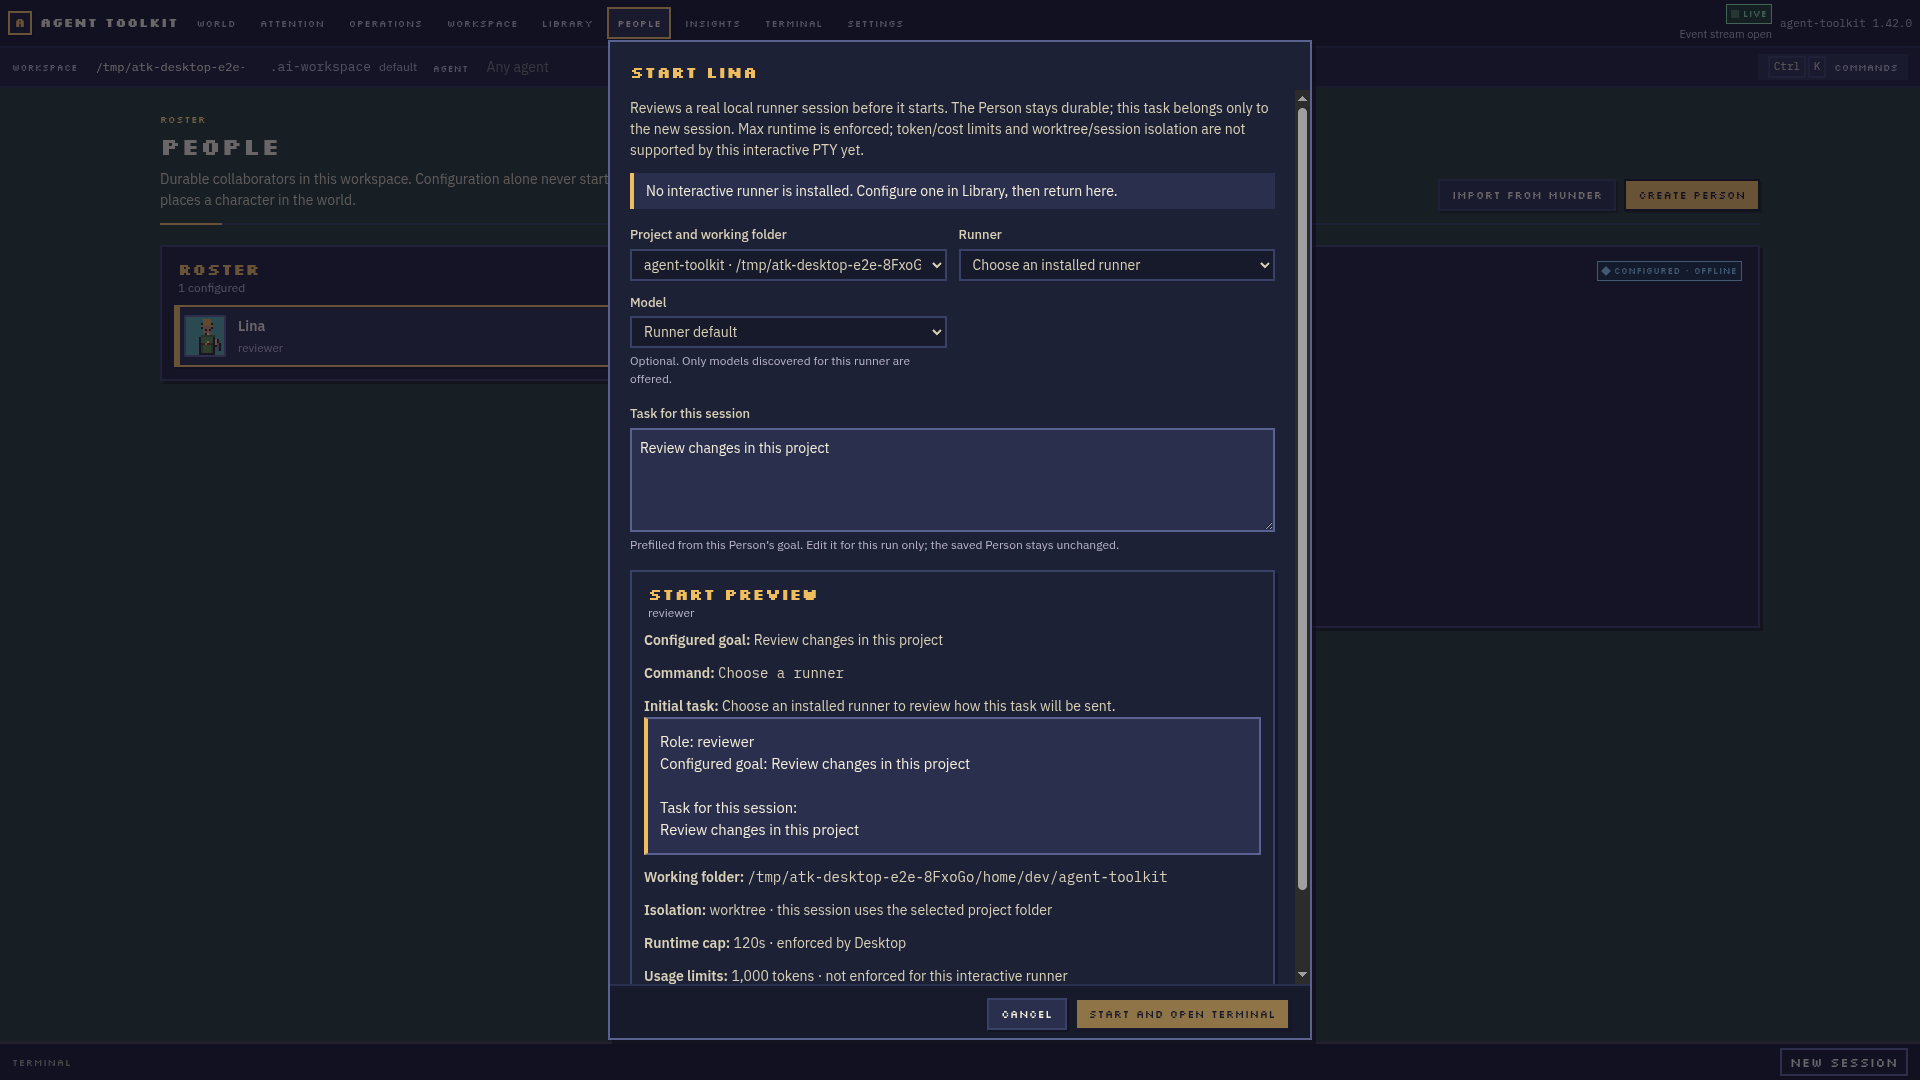Click Lina's pixel avatar thumbnail

pos(205,336)
